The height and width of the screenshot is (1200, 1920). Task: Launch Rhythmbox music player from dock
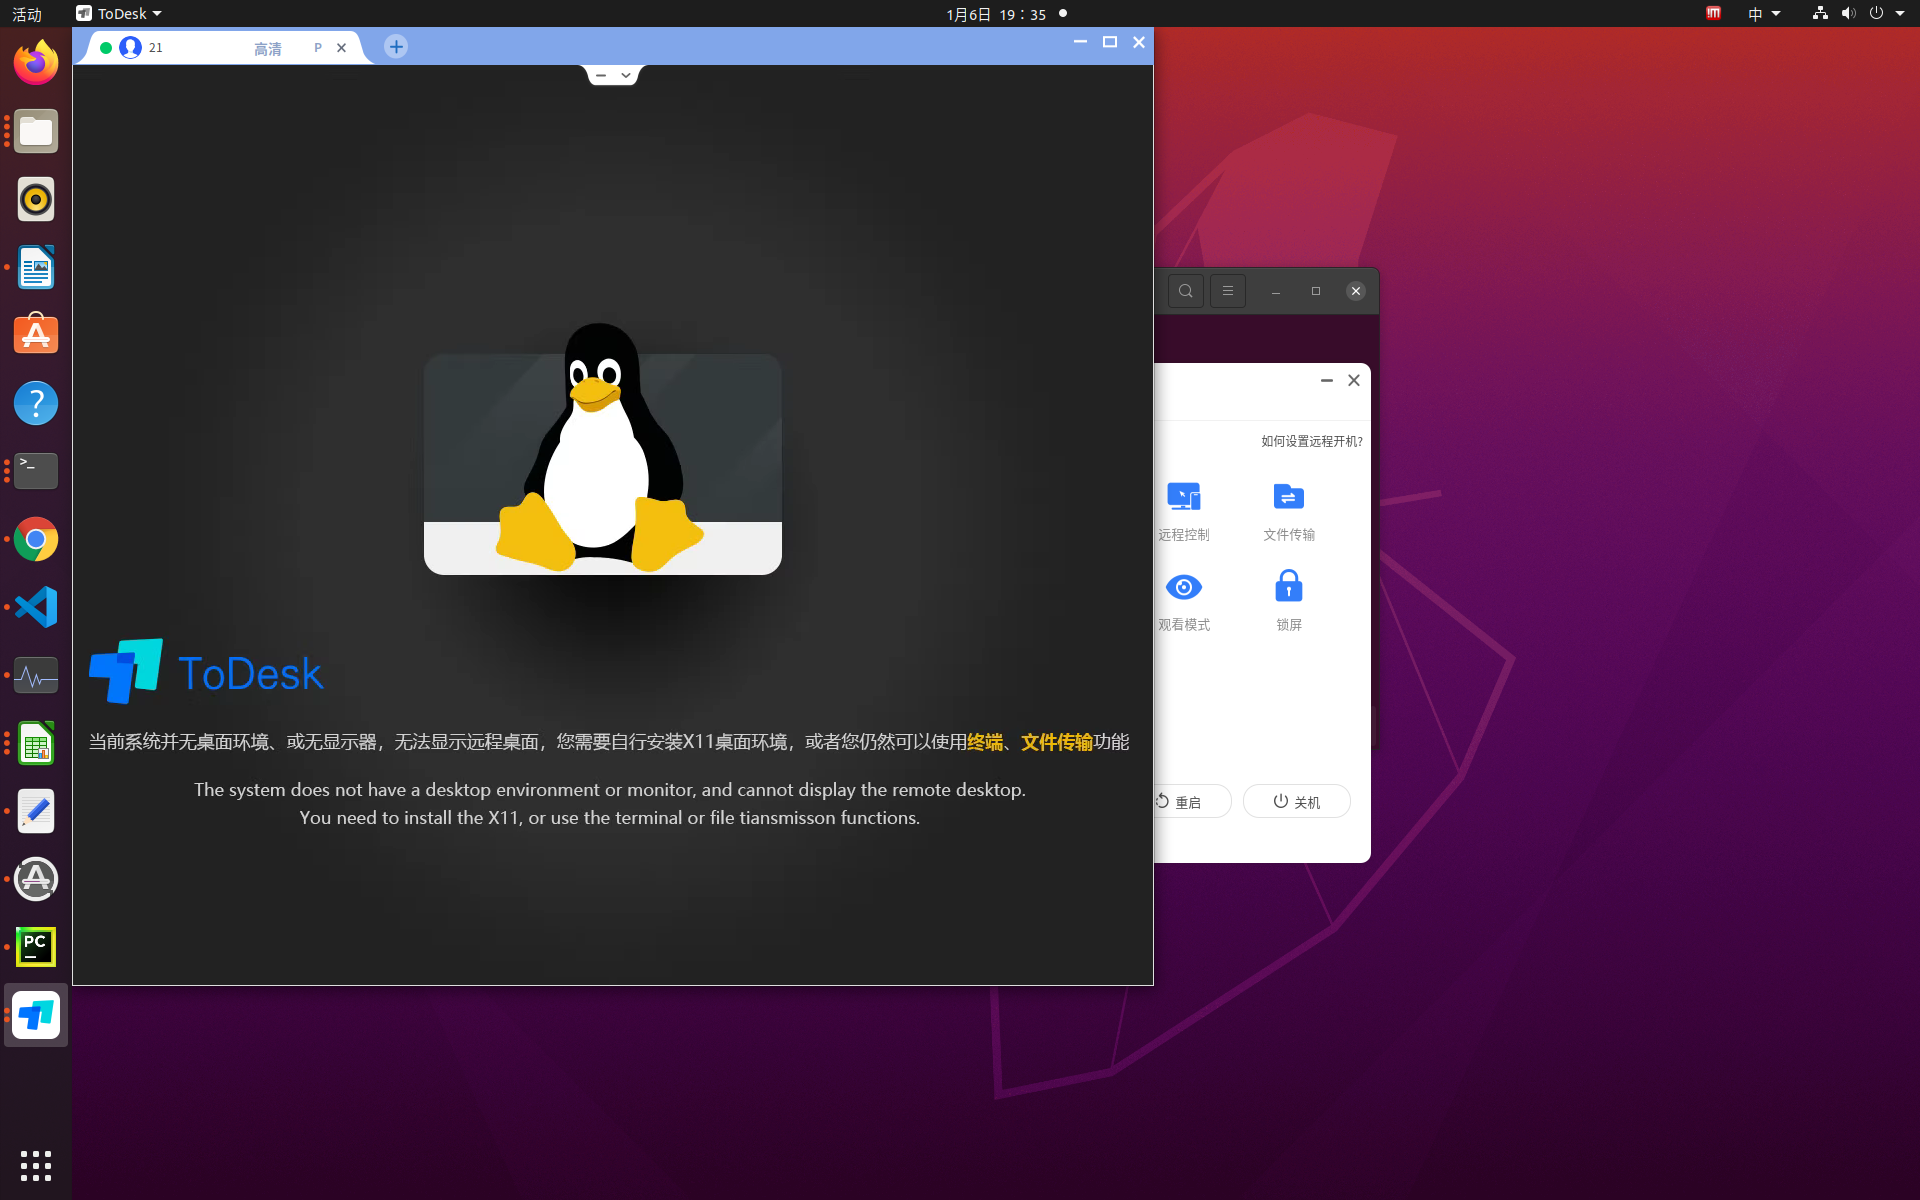point(36,199)
